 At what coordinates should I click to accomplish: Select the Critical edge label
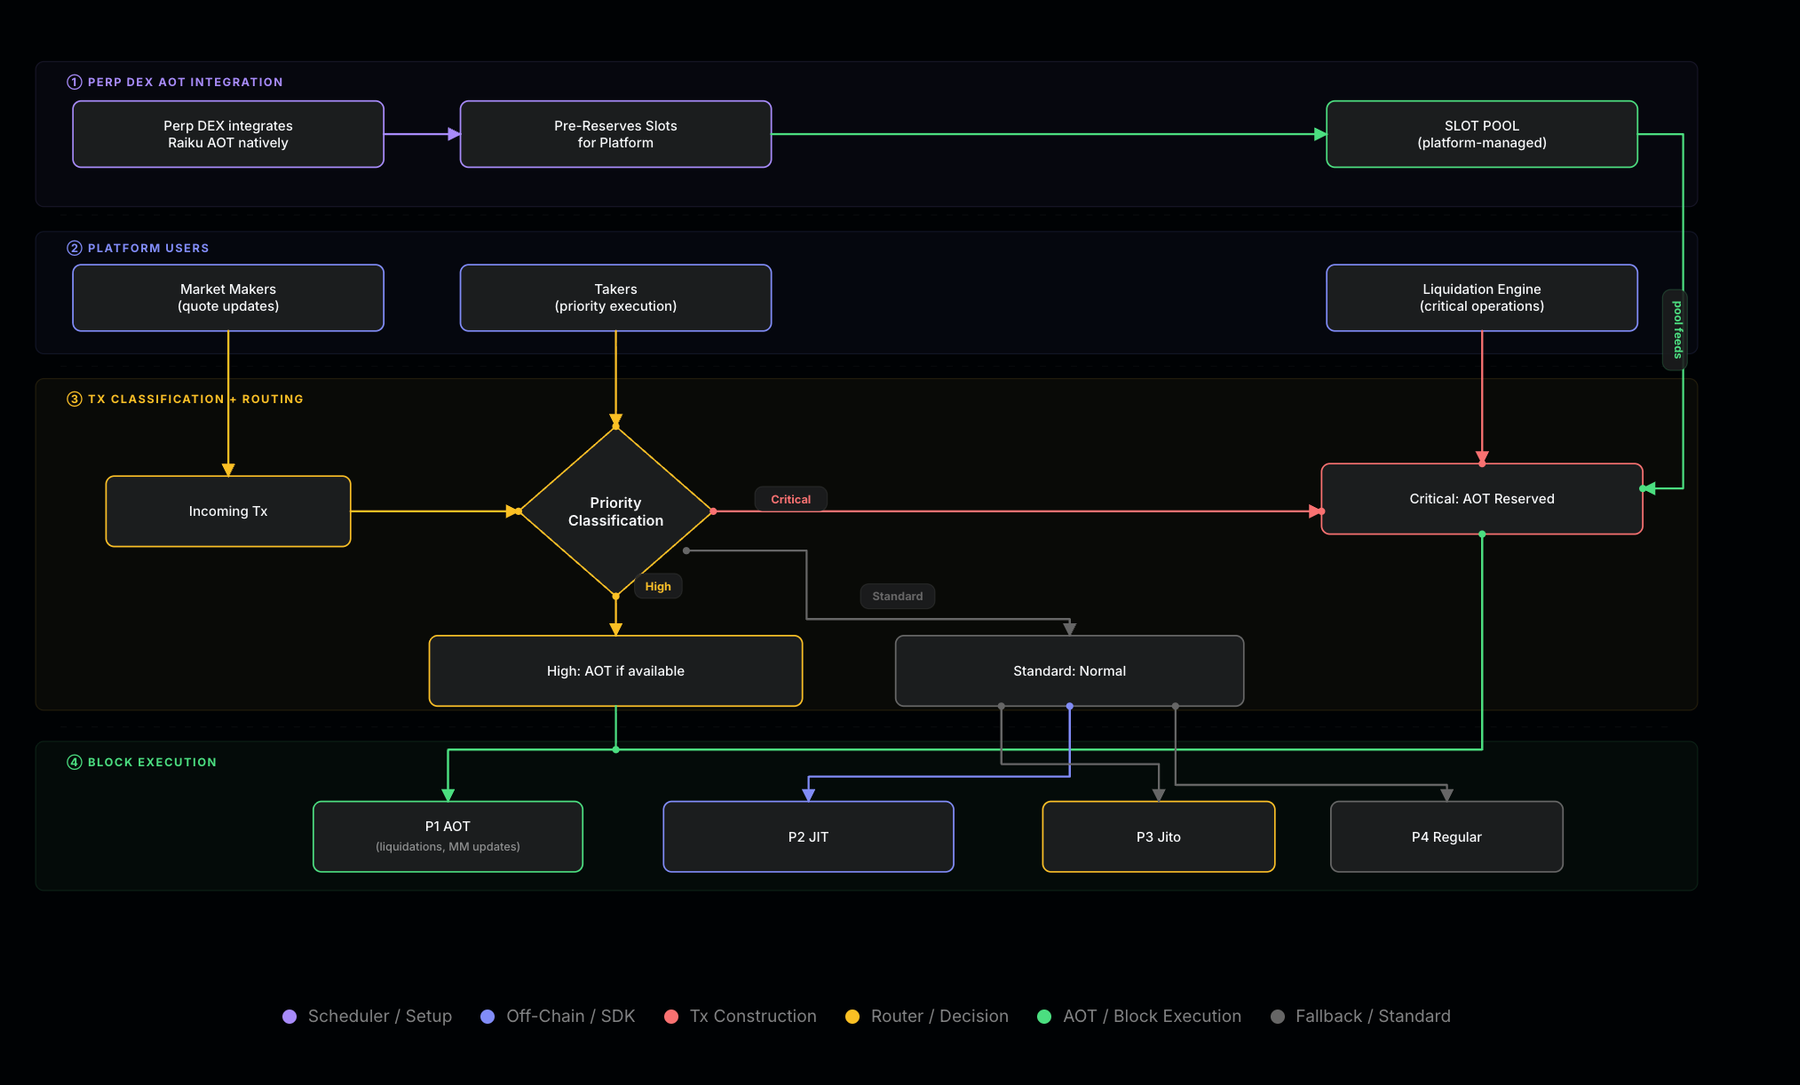(x=791, y=499)
